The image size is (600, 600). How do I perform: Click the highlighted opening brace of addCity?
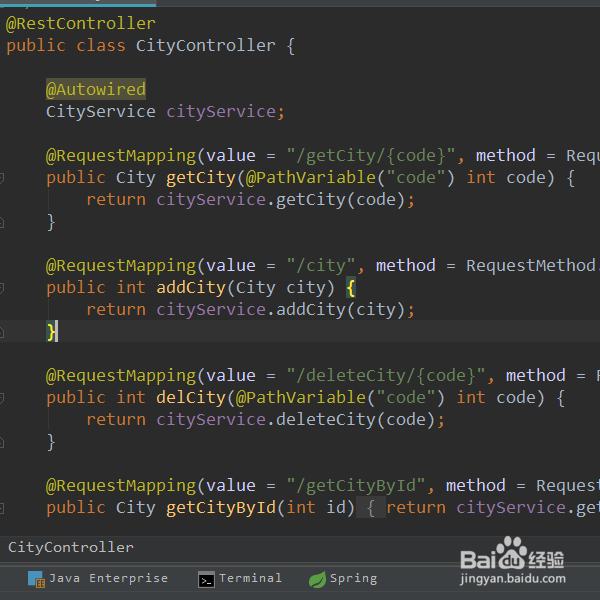pyautogui.click(x=351, y=288)
